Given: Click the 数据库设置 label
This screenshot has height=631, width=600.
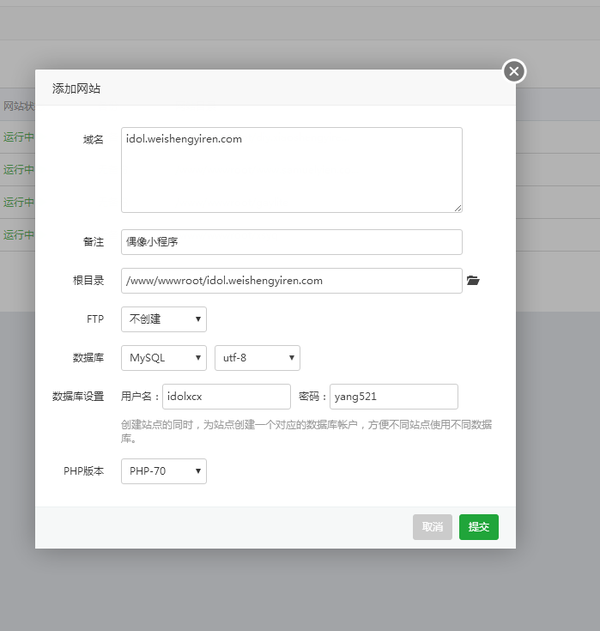Looking at the screenshot, I should pyautogui.click(x=78, y=396).
